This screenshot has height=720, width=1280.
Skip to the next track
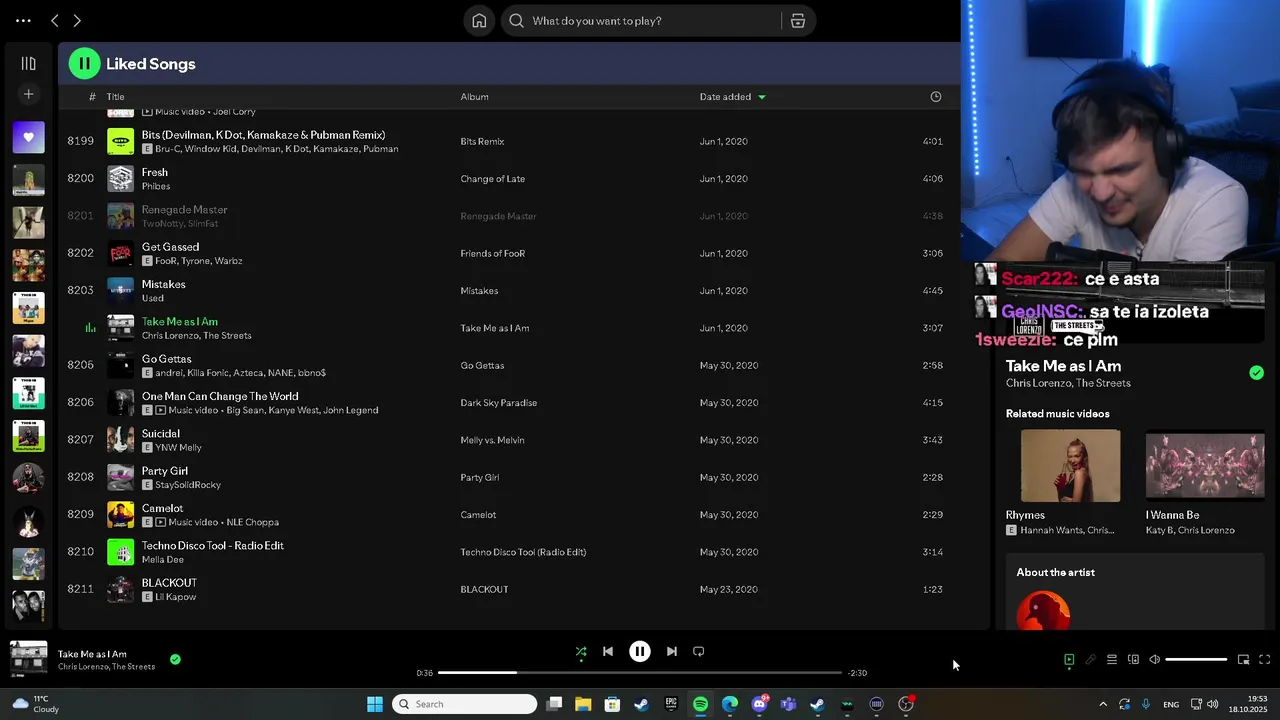(x=672, y=652)
